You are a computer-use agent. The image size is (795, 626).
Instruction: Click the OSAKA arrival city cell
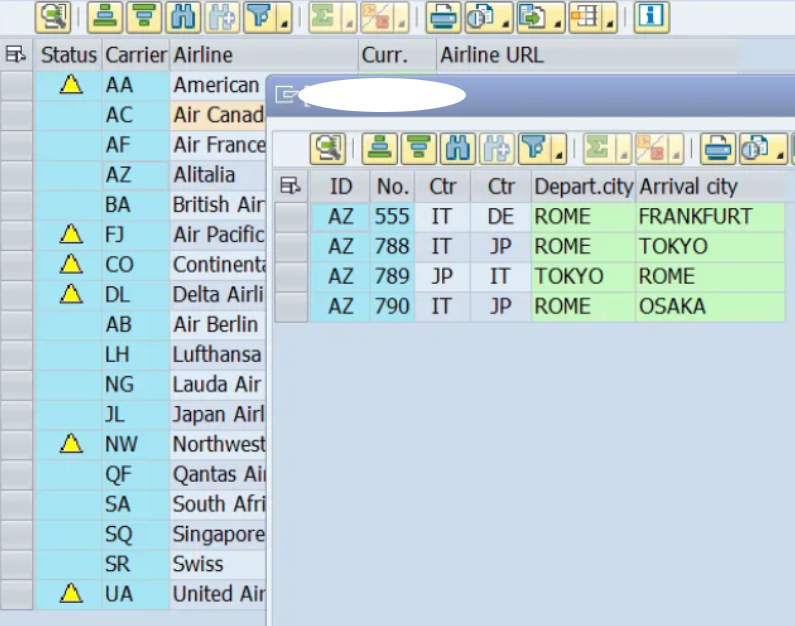[x=710, y=307]
